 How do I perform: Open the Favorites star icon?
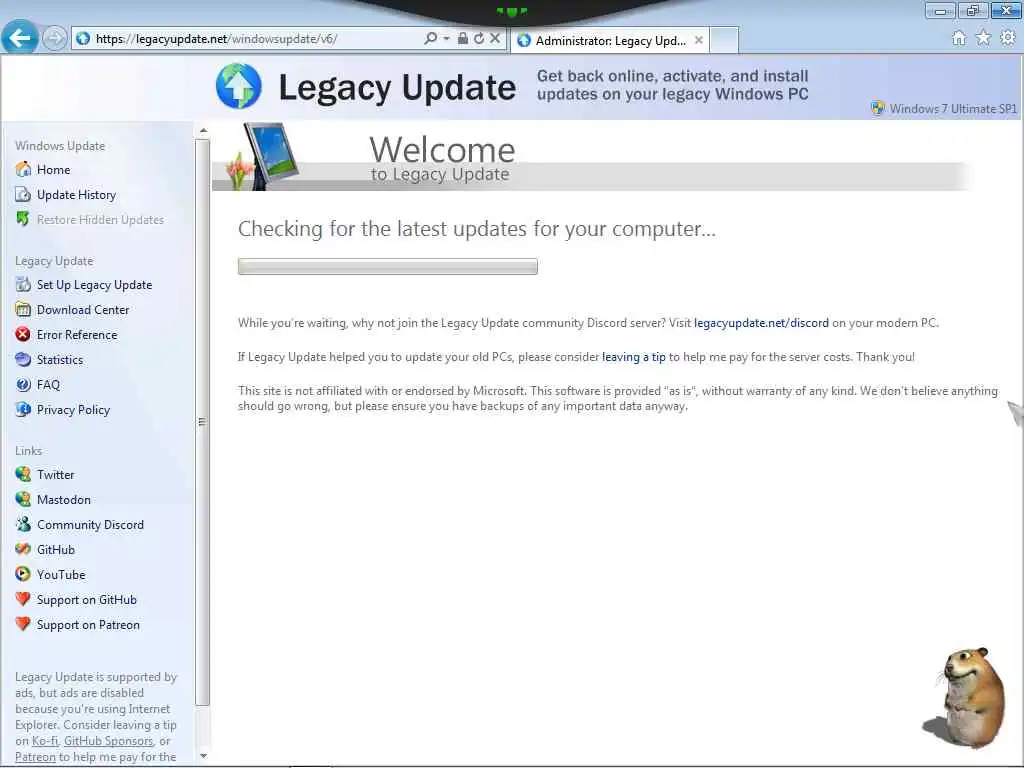click(983, 38)
